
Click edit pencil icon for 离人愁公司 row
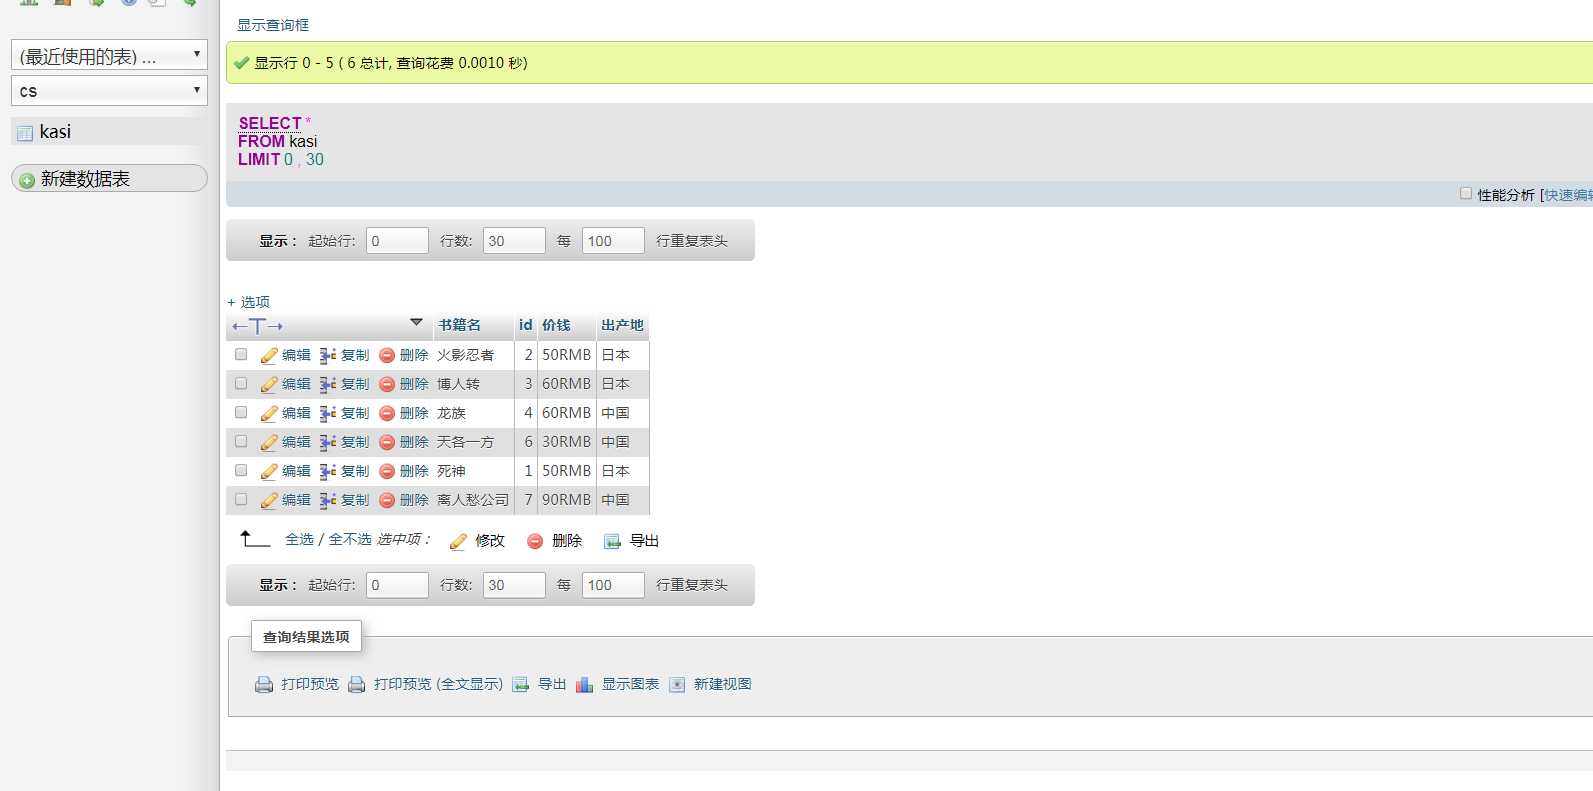269,500
